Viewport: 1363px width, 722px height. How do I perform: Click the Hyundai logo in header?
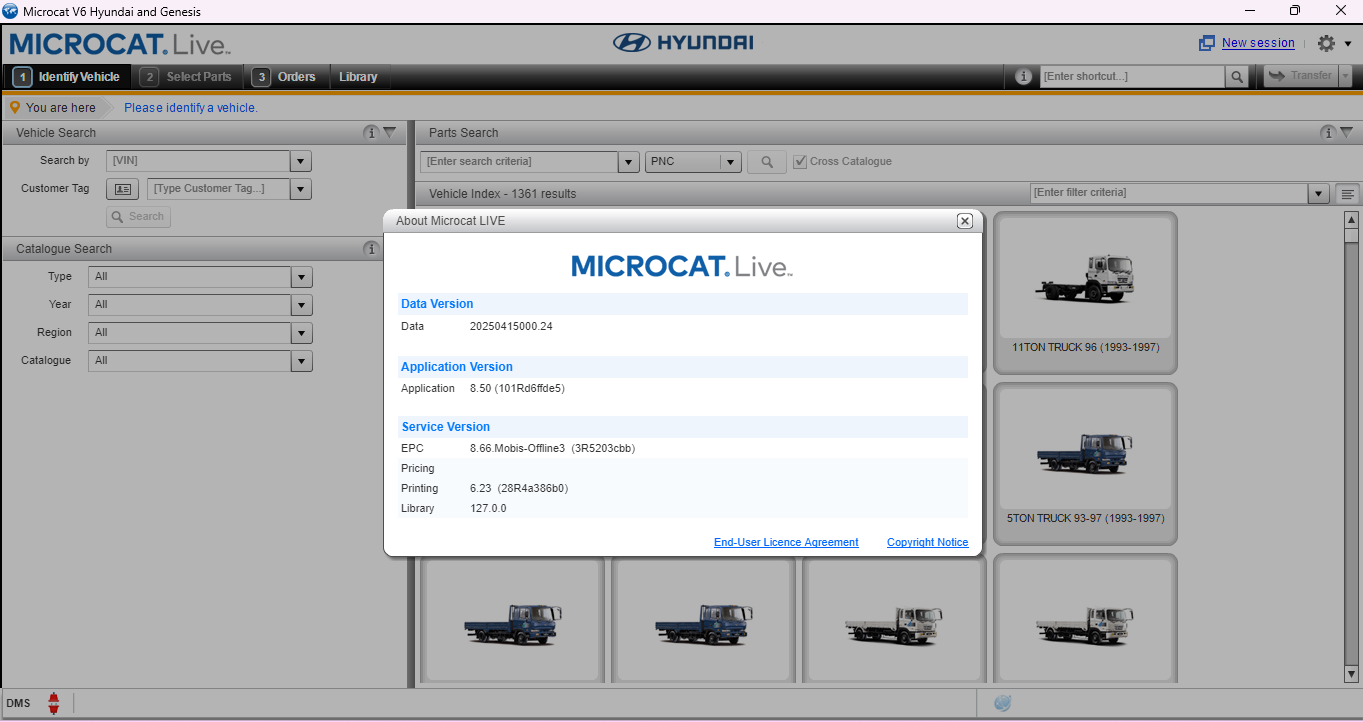tap(683, 42)
